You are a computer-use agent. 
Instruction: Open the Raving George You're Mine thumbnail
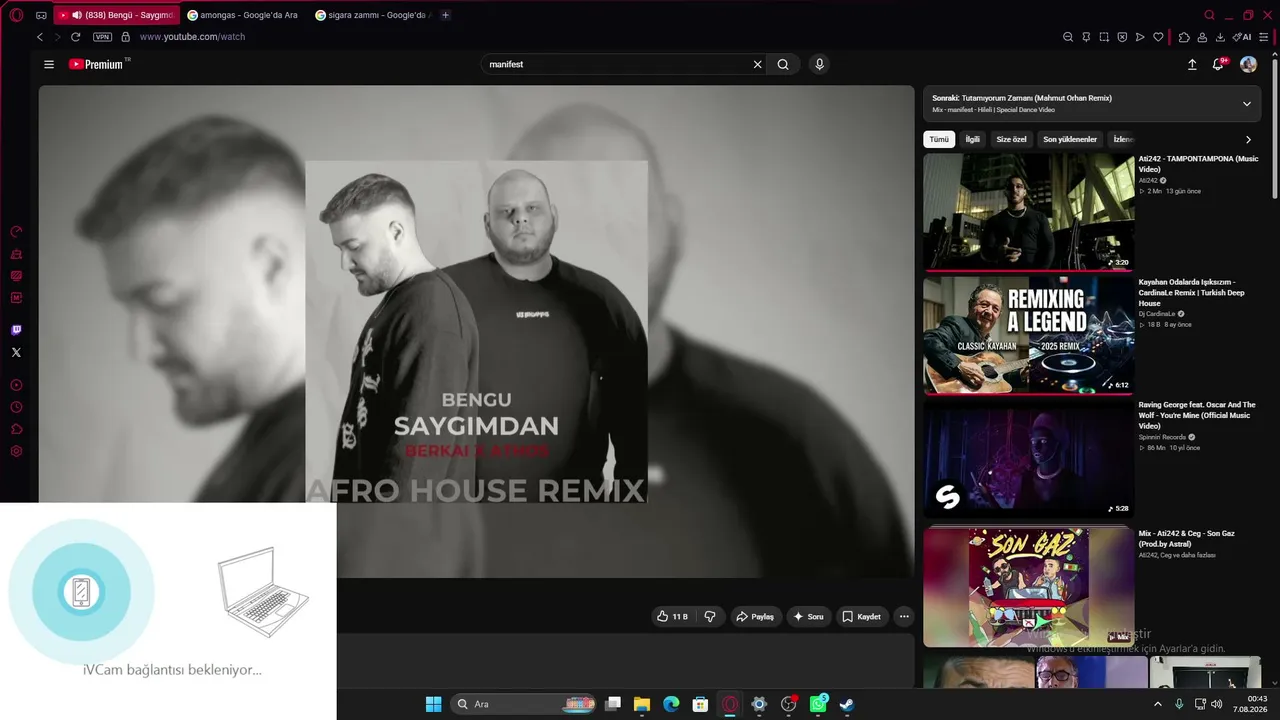click(x=1029, y=459)
